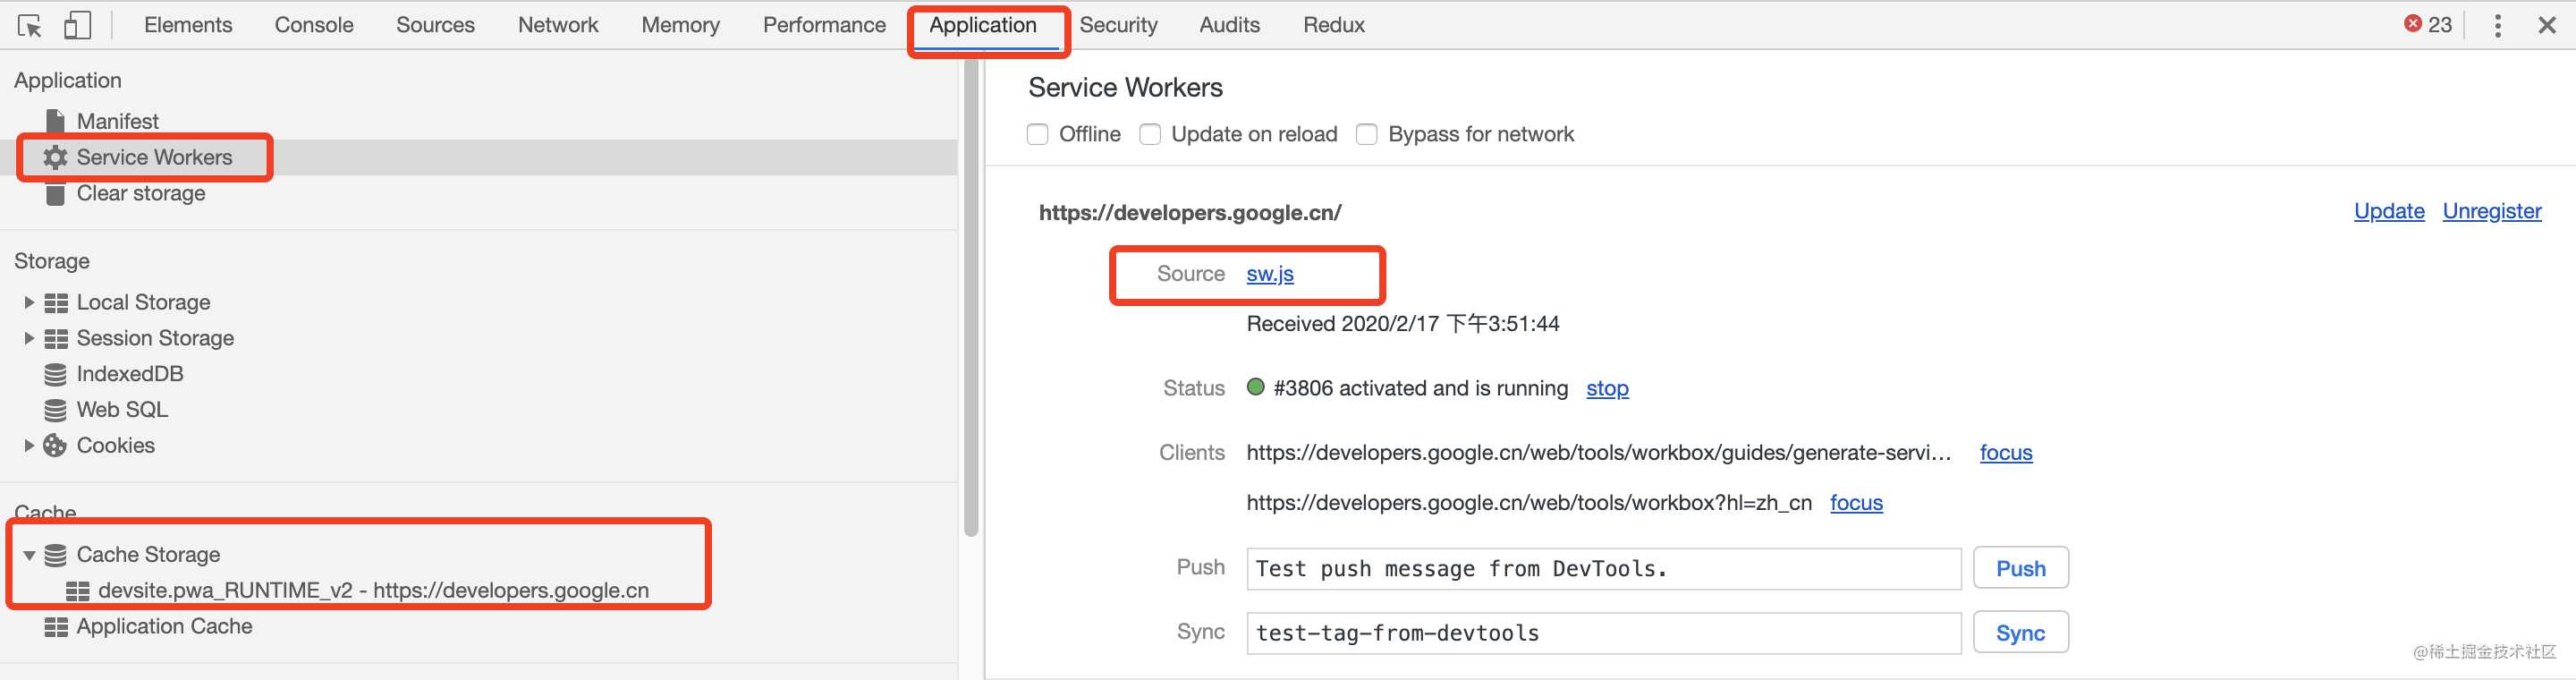2576x680 pixels.
Task: Click the Update link
Action: (x=2389, y=211)
